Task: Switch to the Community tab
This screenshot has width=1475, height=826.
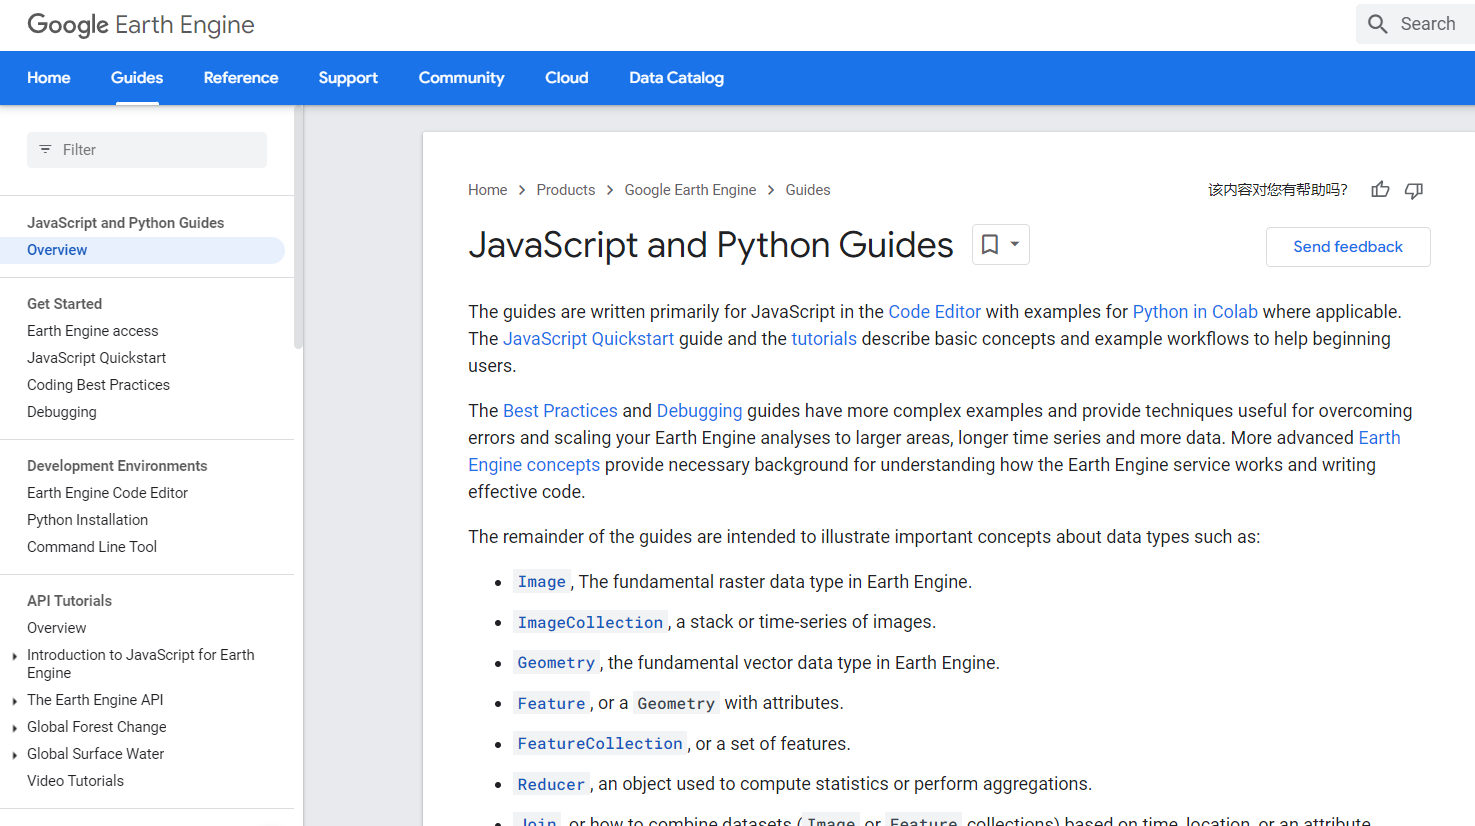Action: pyautogui.click(x=461, y=78)
